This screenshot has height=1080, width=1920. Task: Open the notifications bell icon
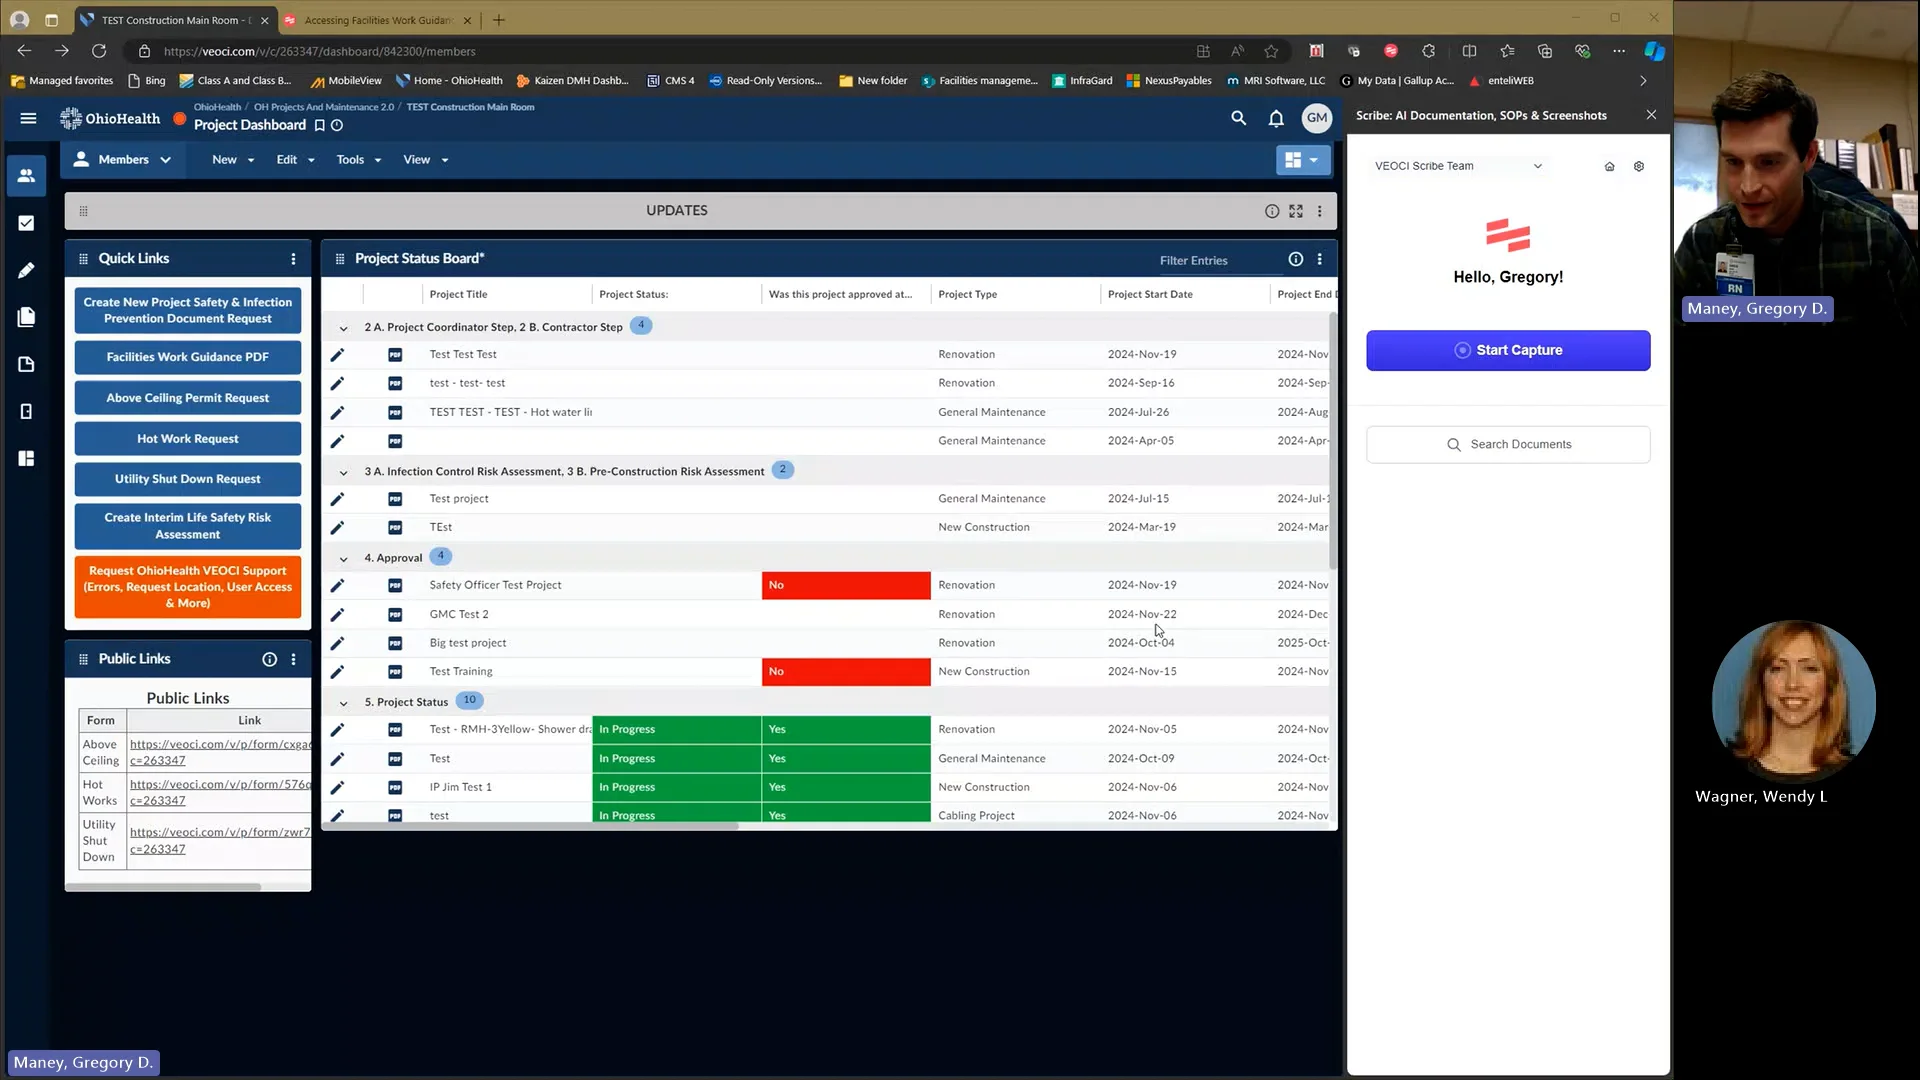[x=1276, y=118]
